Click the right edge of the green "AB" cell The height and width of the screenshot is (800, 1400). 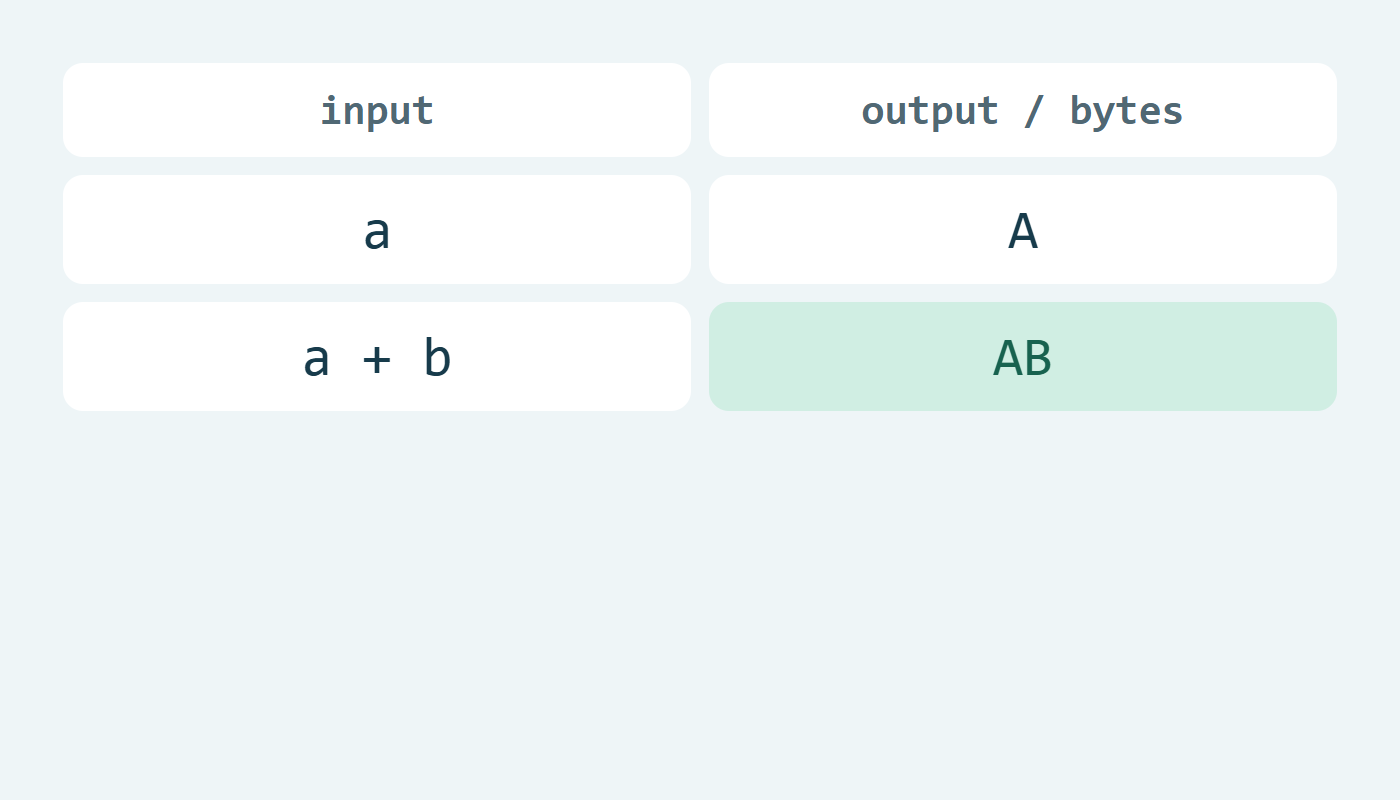click(x=1325, y=357)
